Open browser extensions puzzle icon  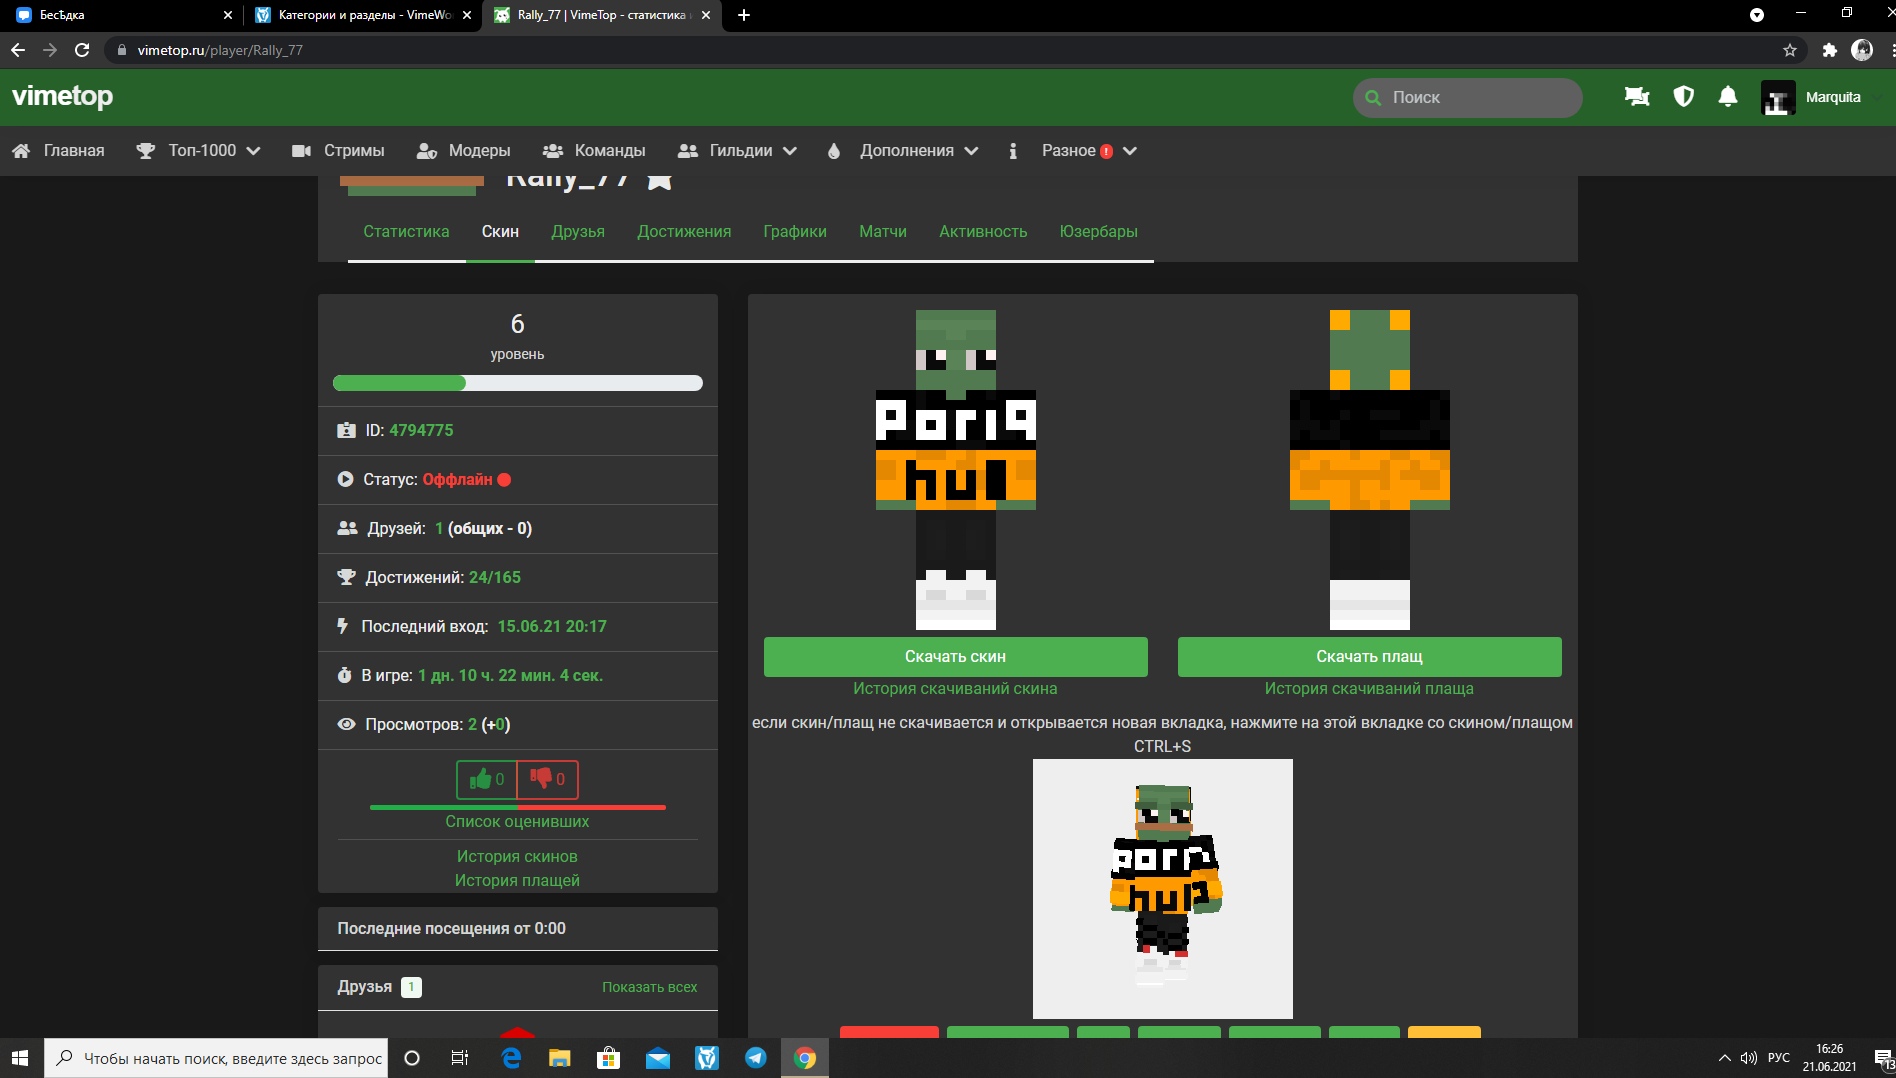click(x=1829, y=50)
